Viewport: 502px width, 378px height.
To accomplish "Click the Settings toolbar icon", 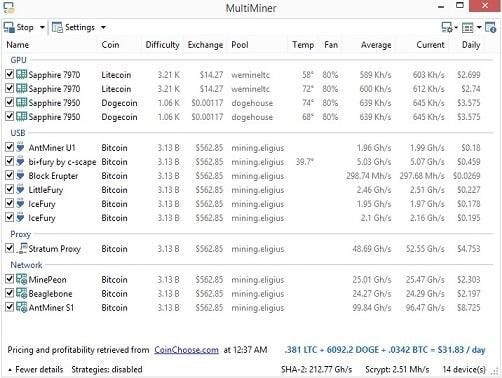I will pos(57,27).
